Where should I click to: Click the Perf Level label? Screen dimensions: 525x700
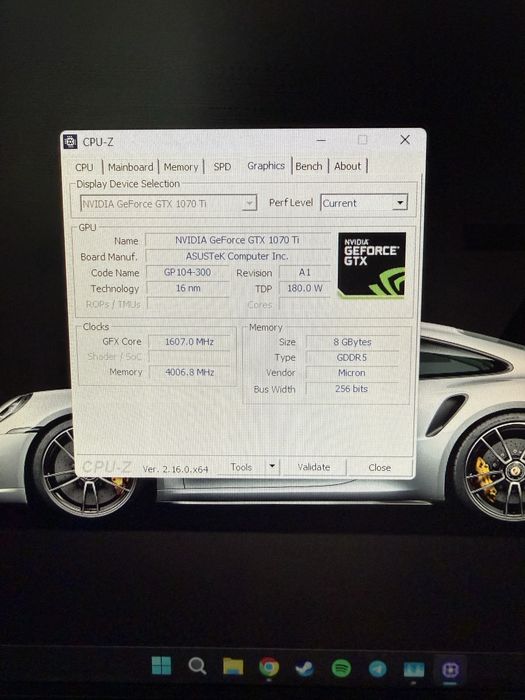tap(291, 203)
